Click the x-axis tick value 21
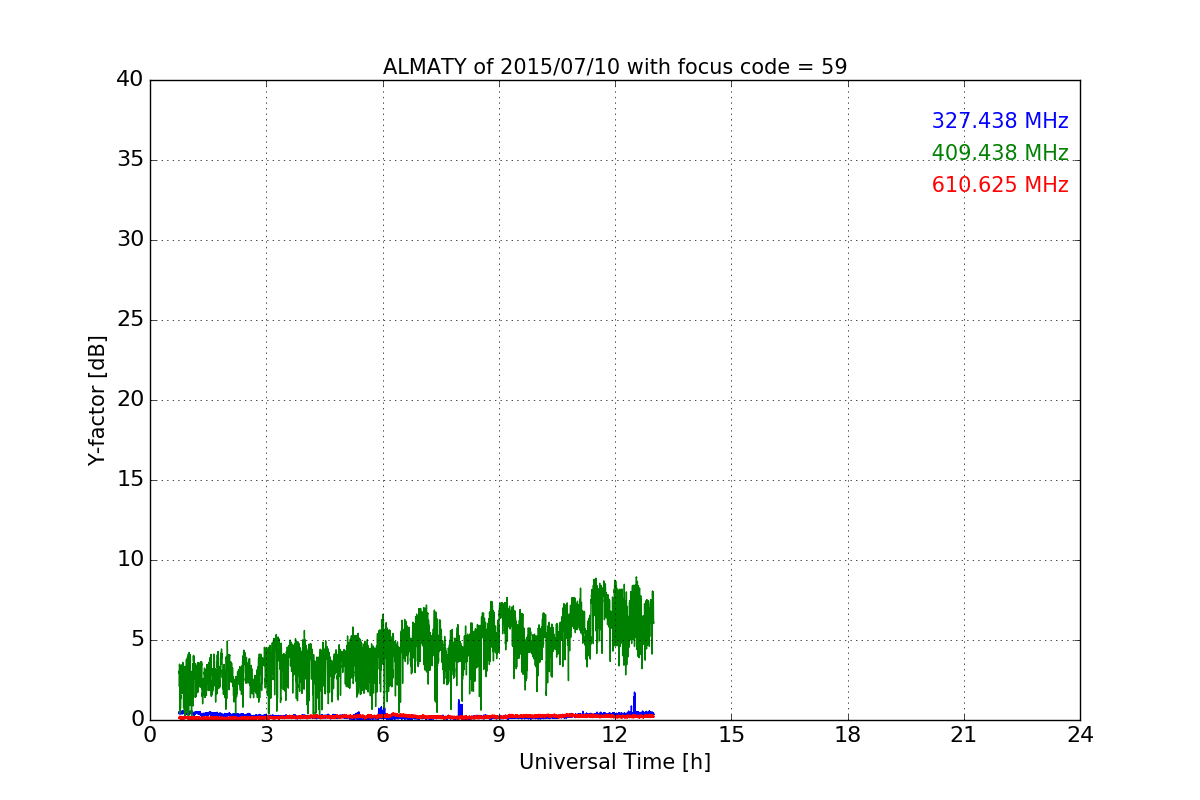The width and height of the screenshot is (1200, 800). pos(964,735)
